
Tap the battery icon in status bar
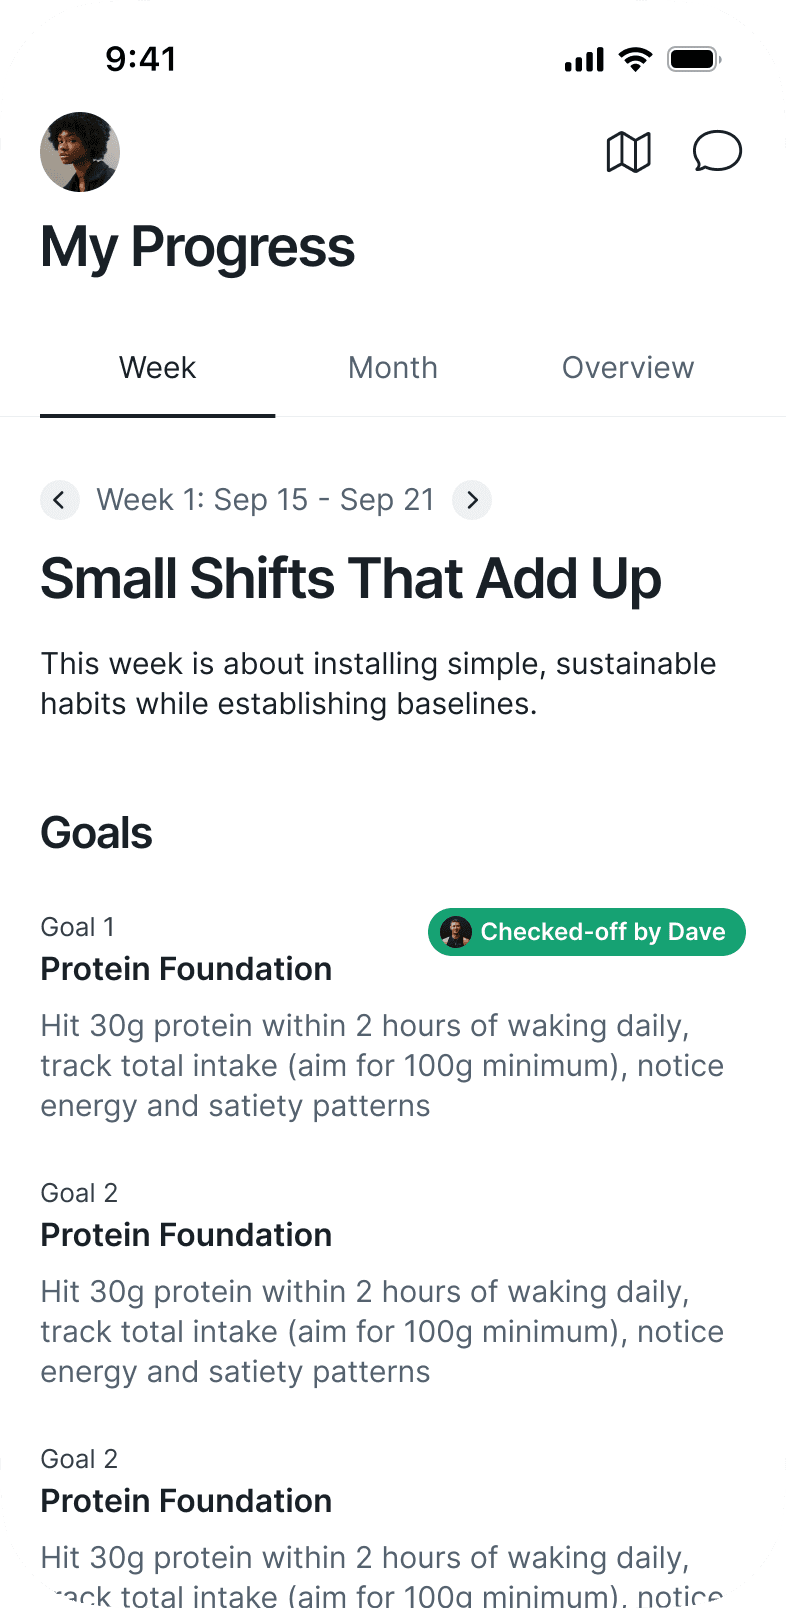click(x=695, y=59)
